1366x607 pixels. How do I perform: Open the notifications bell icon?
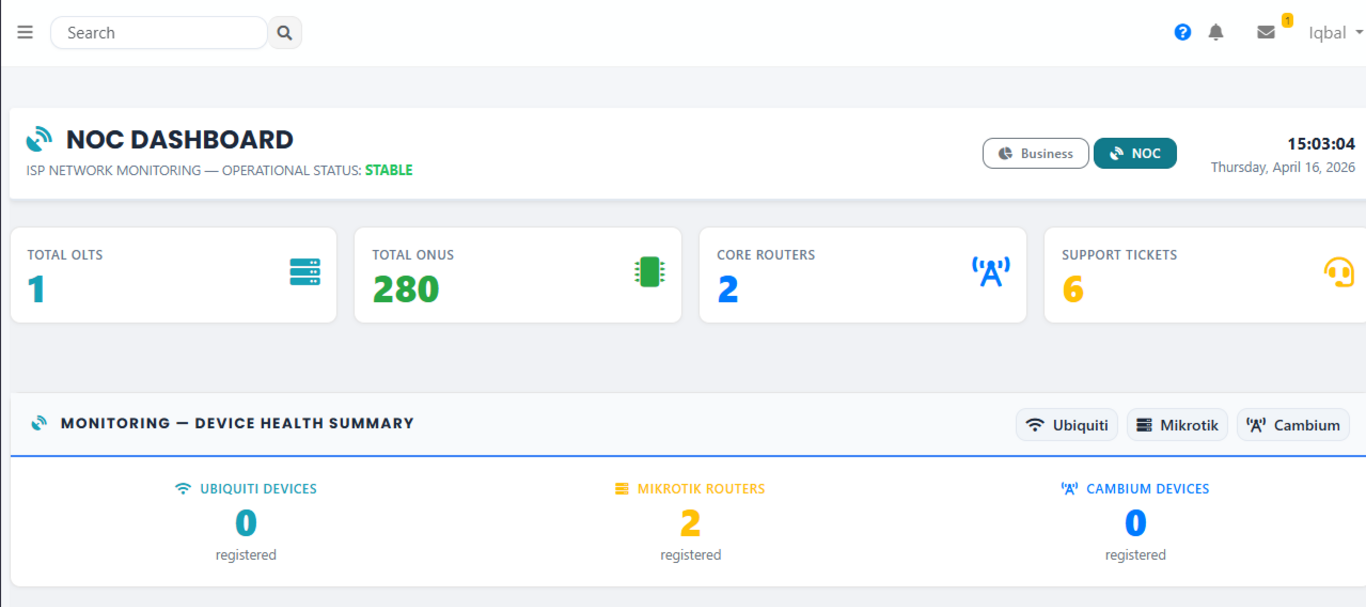click(x=1215, y=32)
